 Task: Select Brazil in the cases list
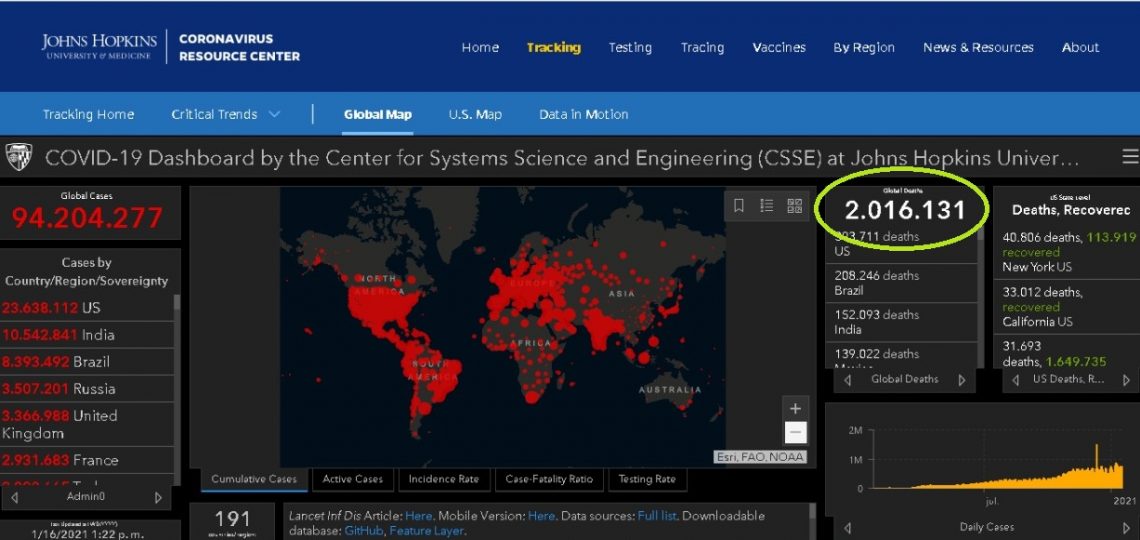point(87,361)
